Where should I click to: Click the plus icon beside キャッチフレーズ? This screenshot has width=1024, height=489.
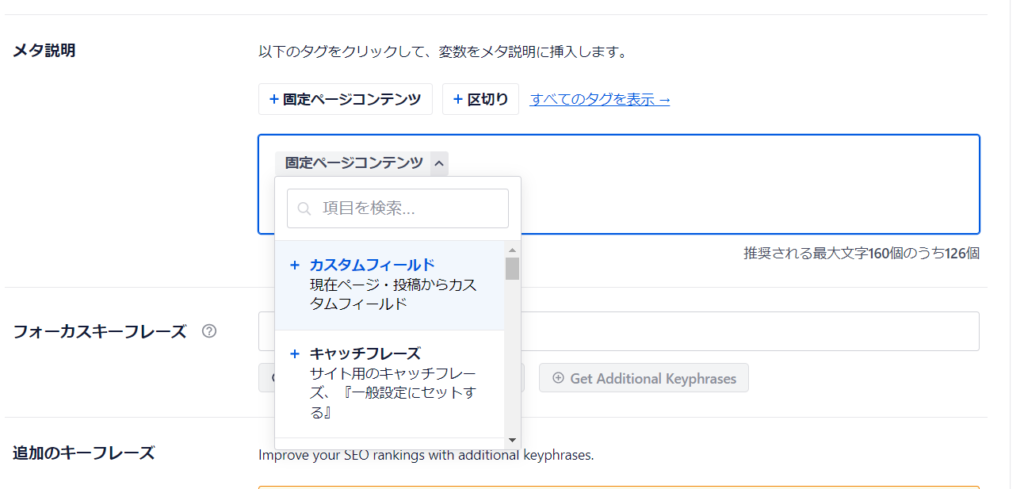pos(294,353)
